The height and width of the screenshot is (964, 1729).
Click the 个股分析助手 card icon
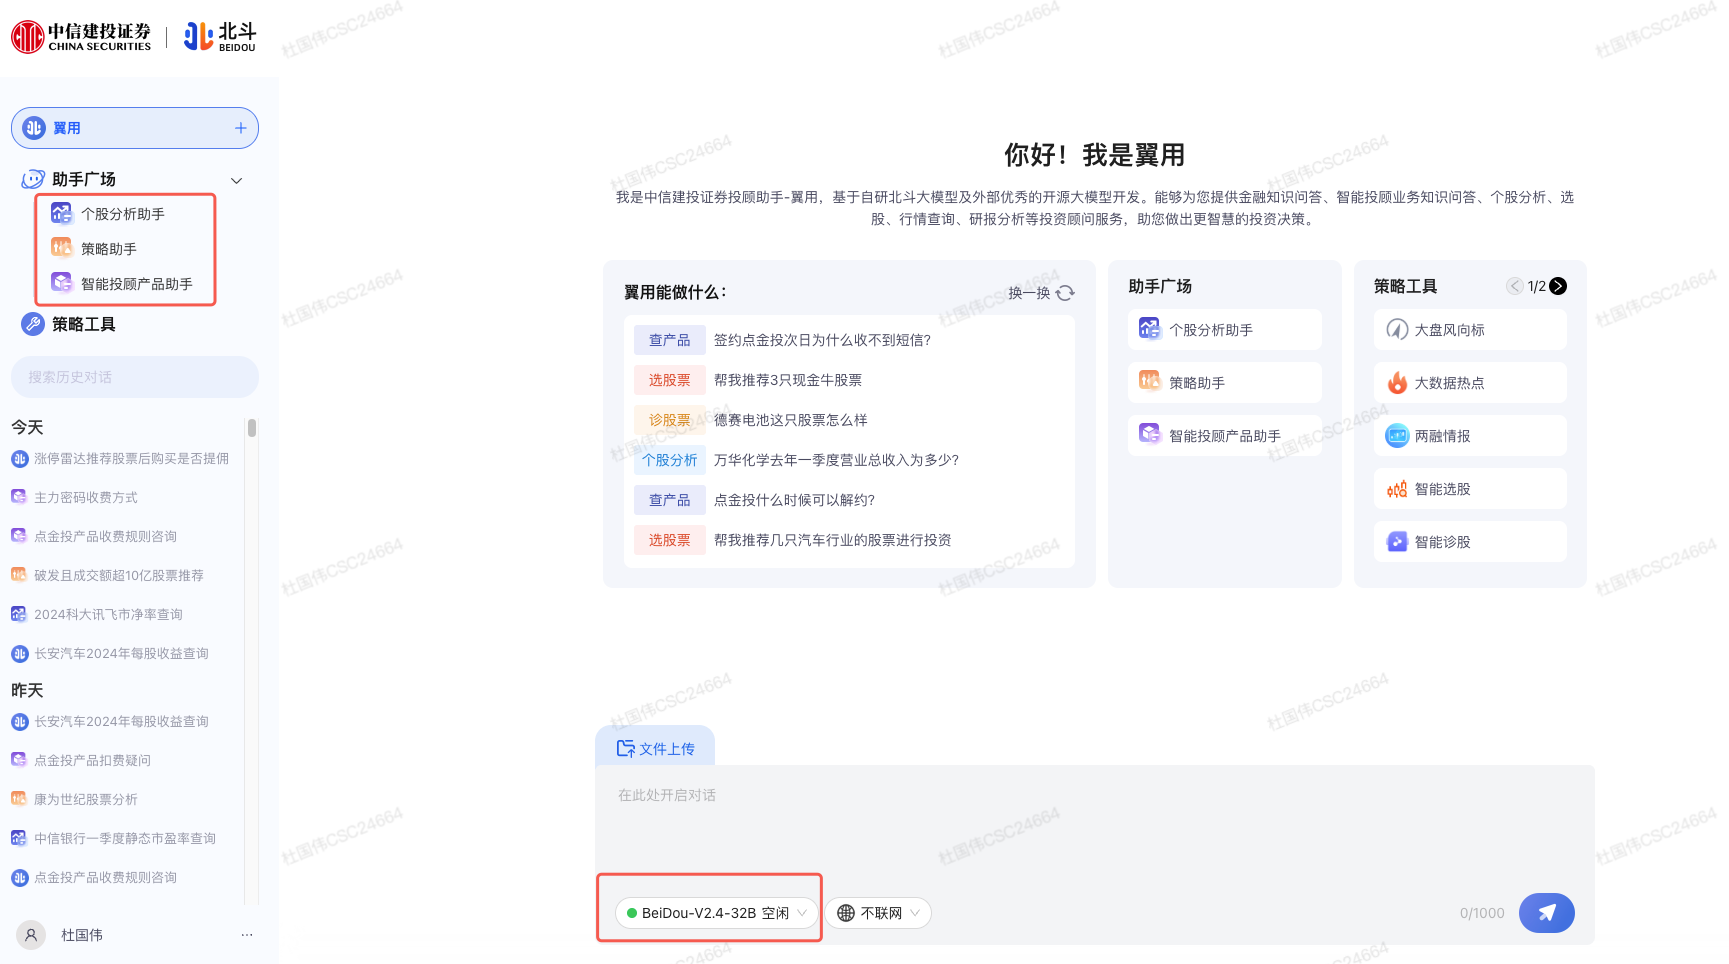tap(1150, 329)
